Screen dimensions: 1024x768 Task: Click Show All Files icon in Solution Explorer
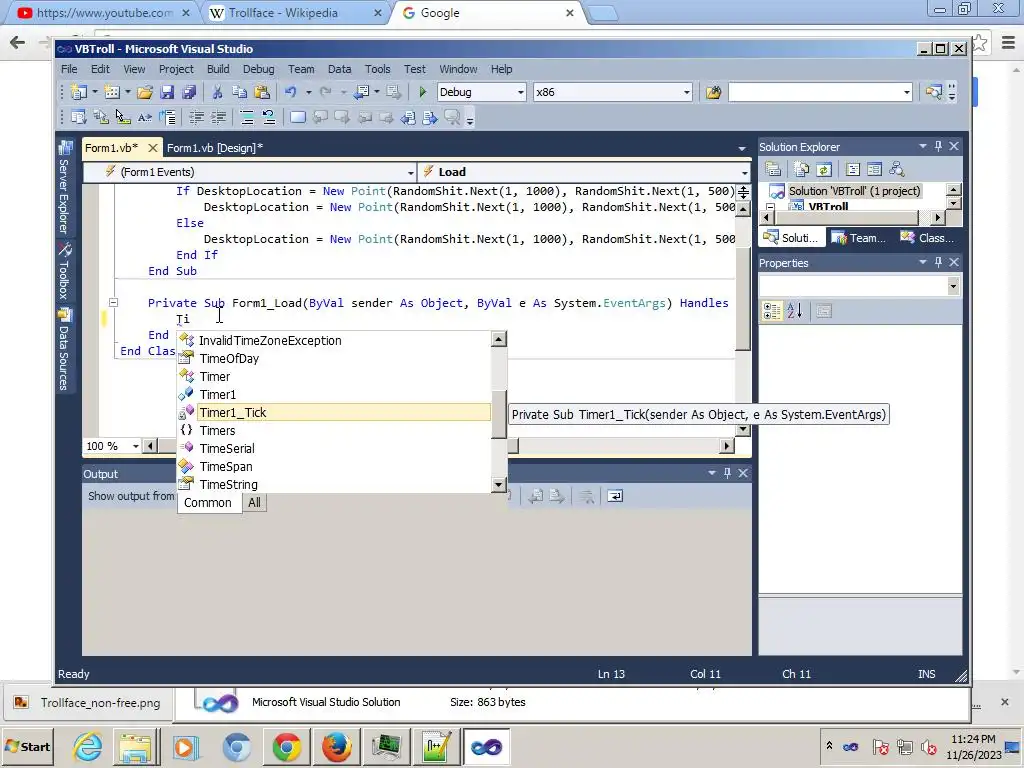[x=802, y=169]
